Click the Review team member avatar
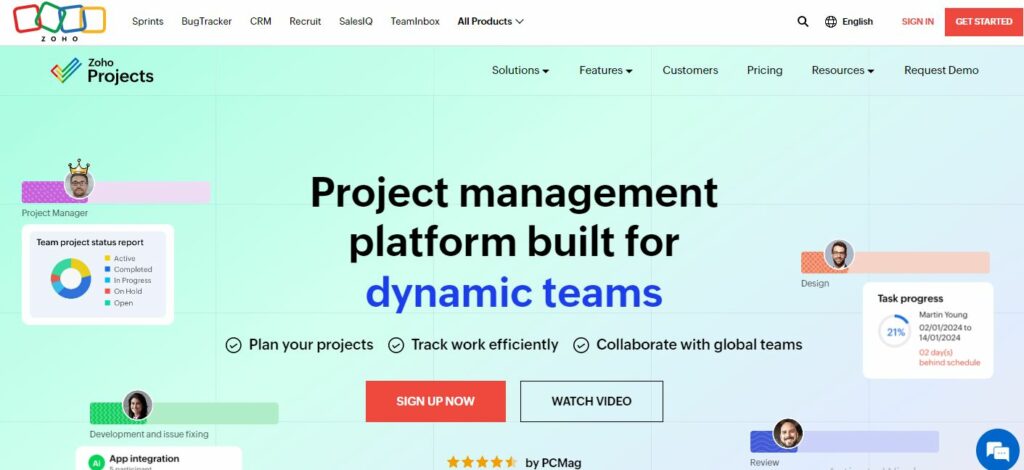The width and height of the screenshot is (1024, 470). (788, 433)
